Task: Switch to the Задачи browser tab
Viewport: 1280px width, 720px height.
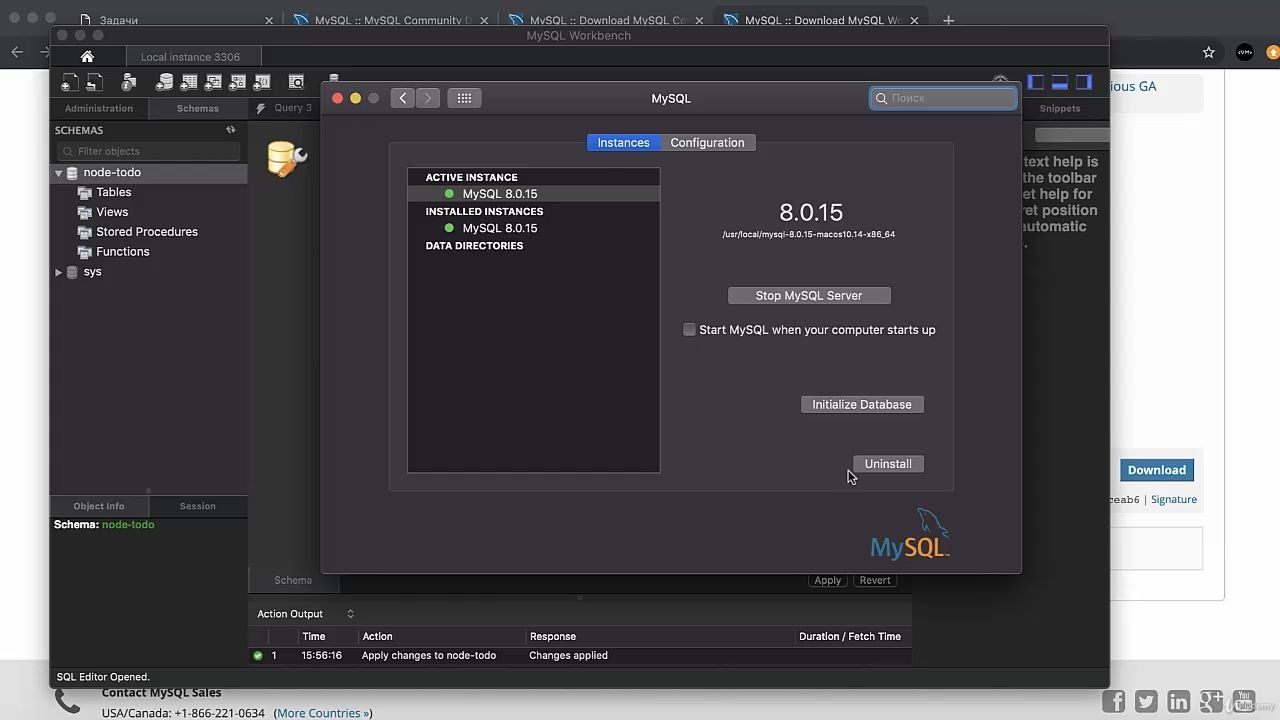Action: click(176, 20)
